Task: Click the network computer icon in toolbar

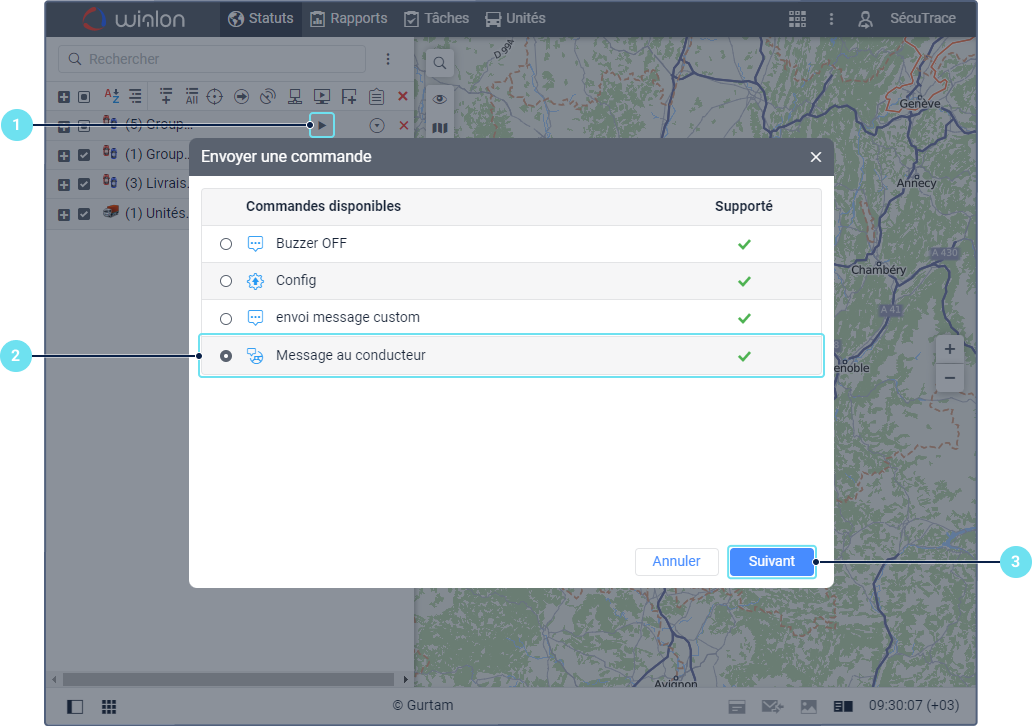Action: [x=295, y=97]
